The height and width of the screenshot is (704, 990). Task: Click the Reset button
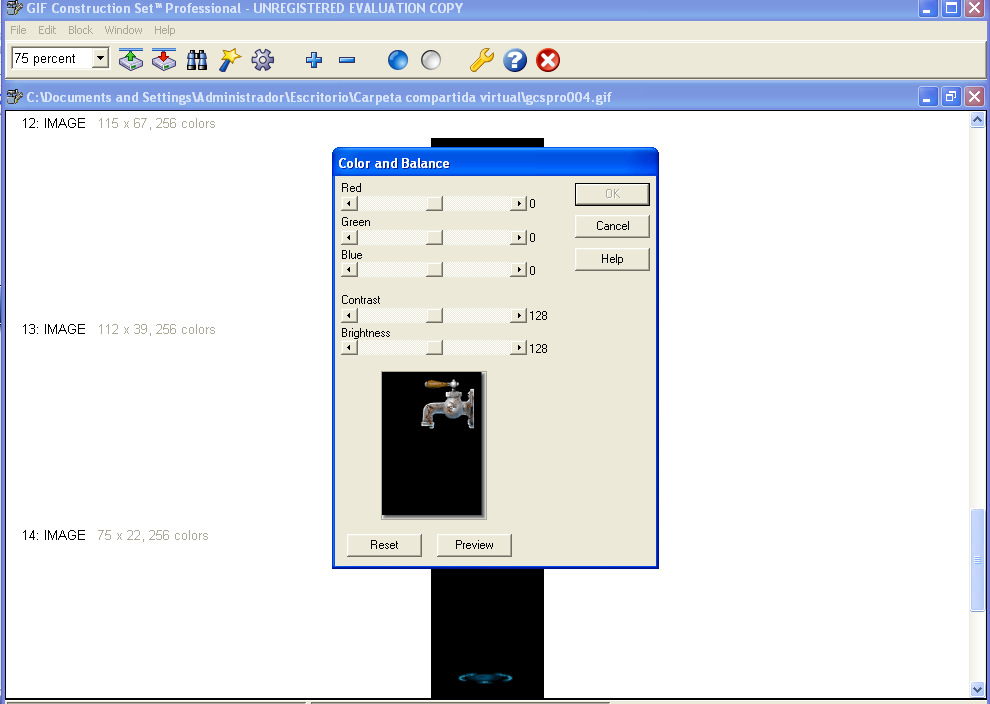(384, 545)
